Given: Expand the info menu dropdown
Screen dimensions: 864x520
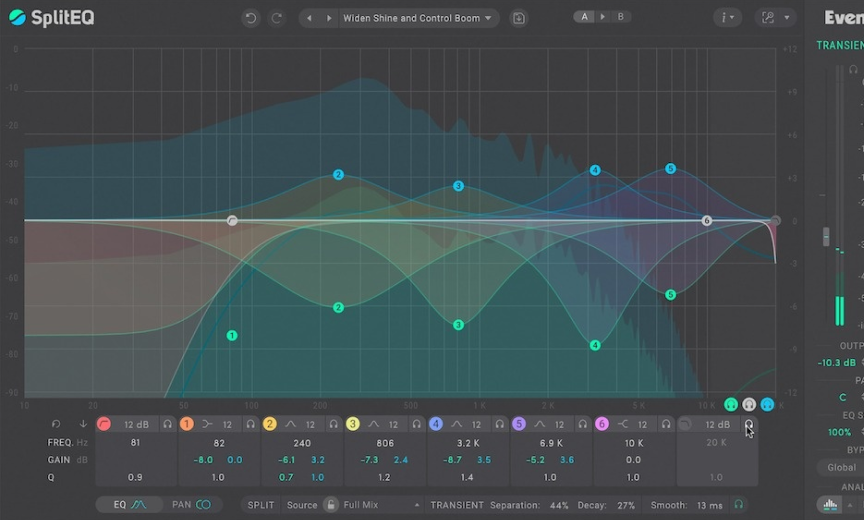Looking at the screenshot, I should tap(727, 18).
